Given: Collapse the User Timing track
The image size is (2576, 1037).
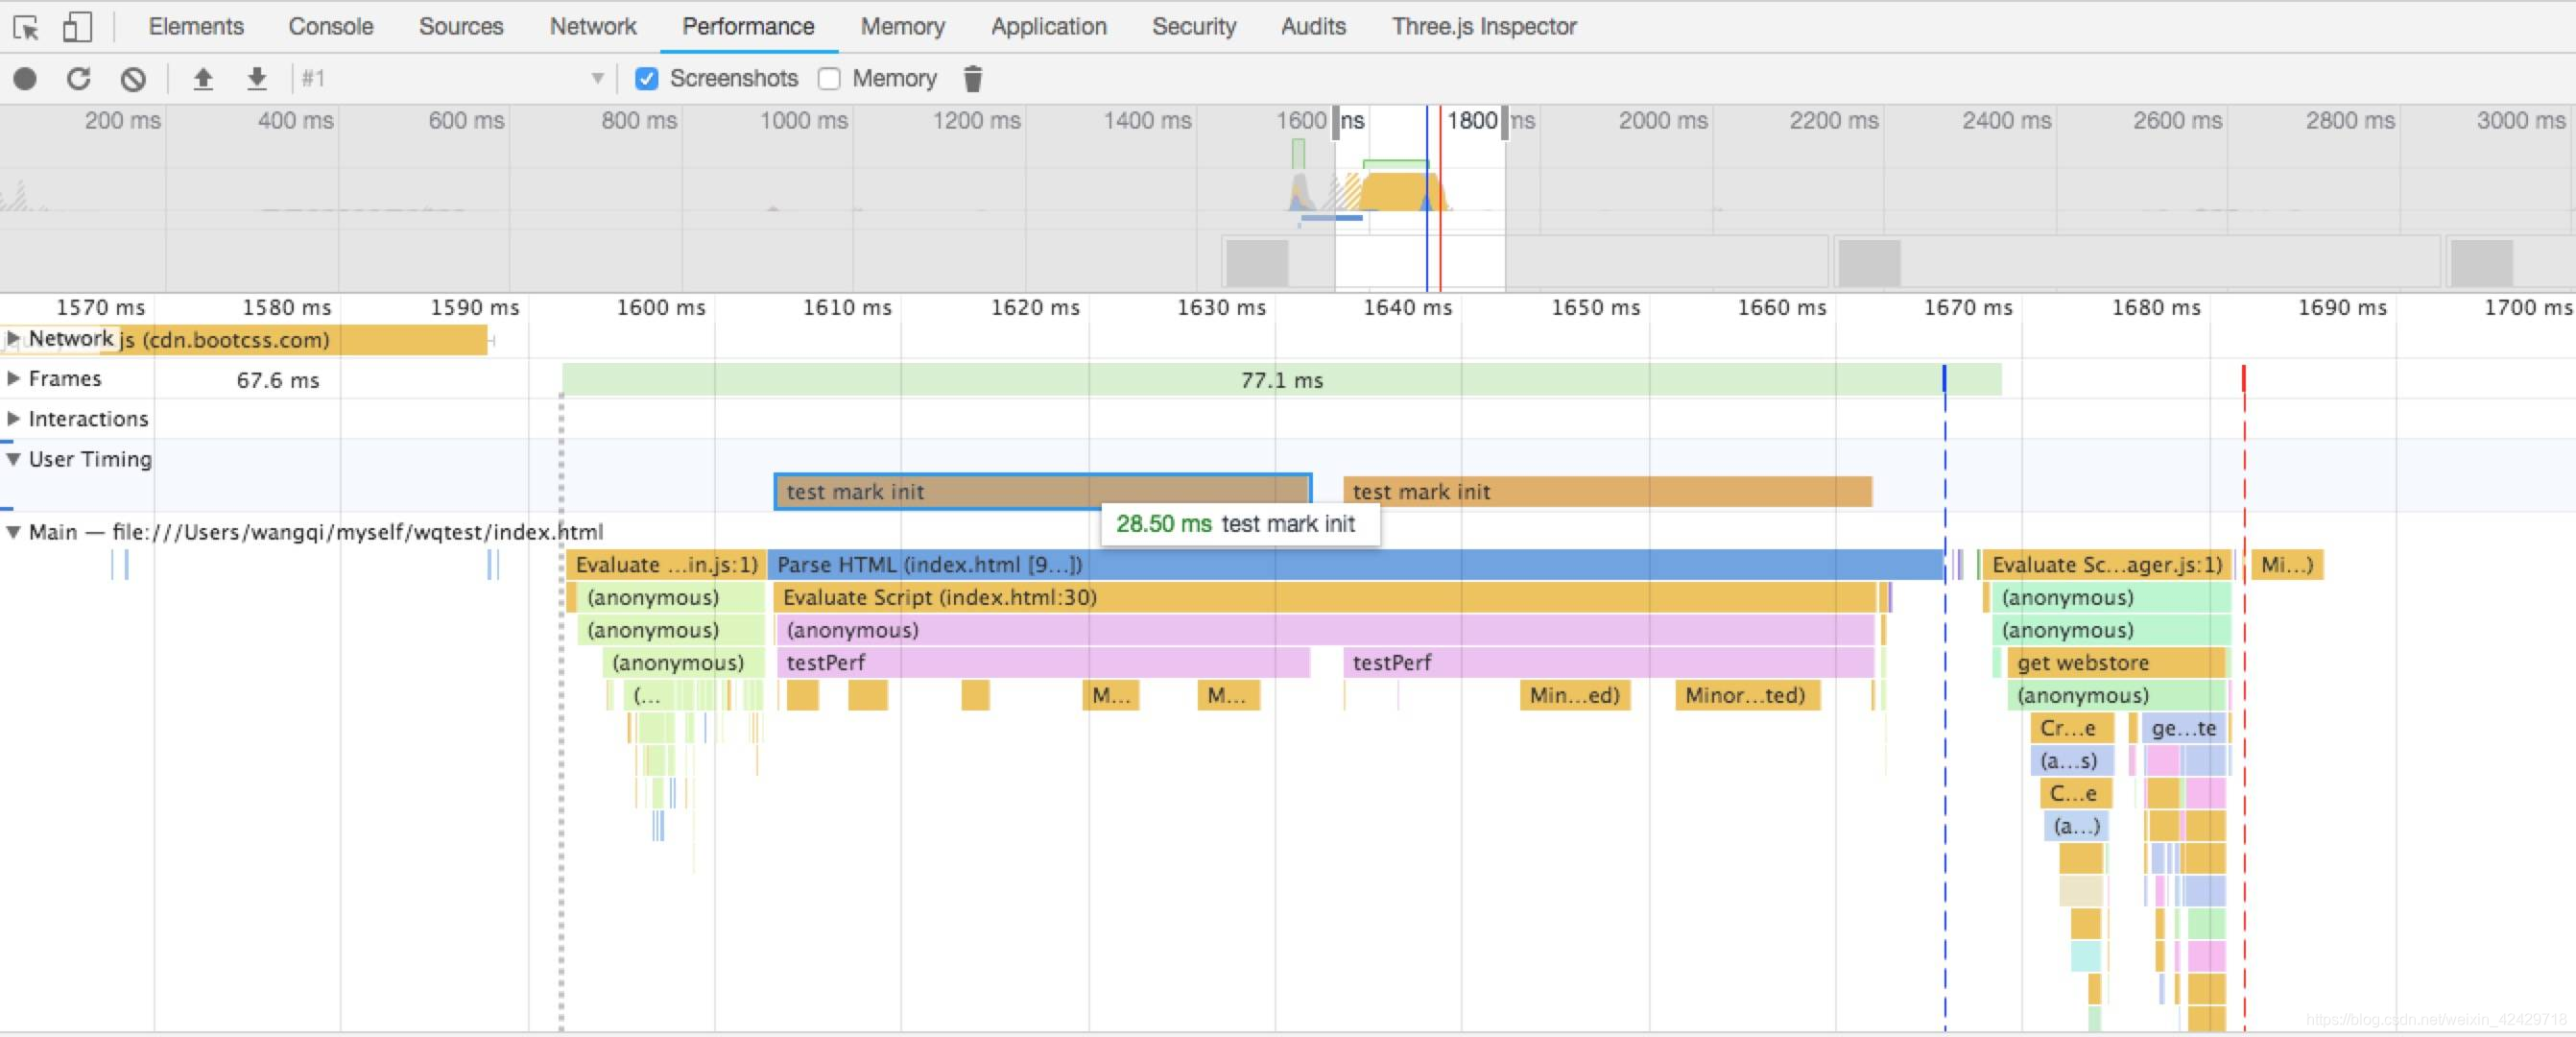Looking at the screenshot, I should click(13, 460).
